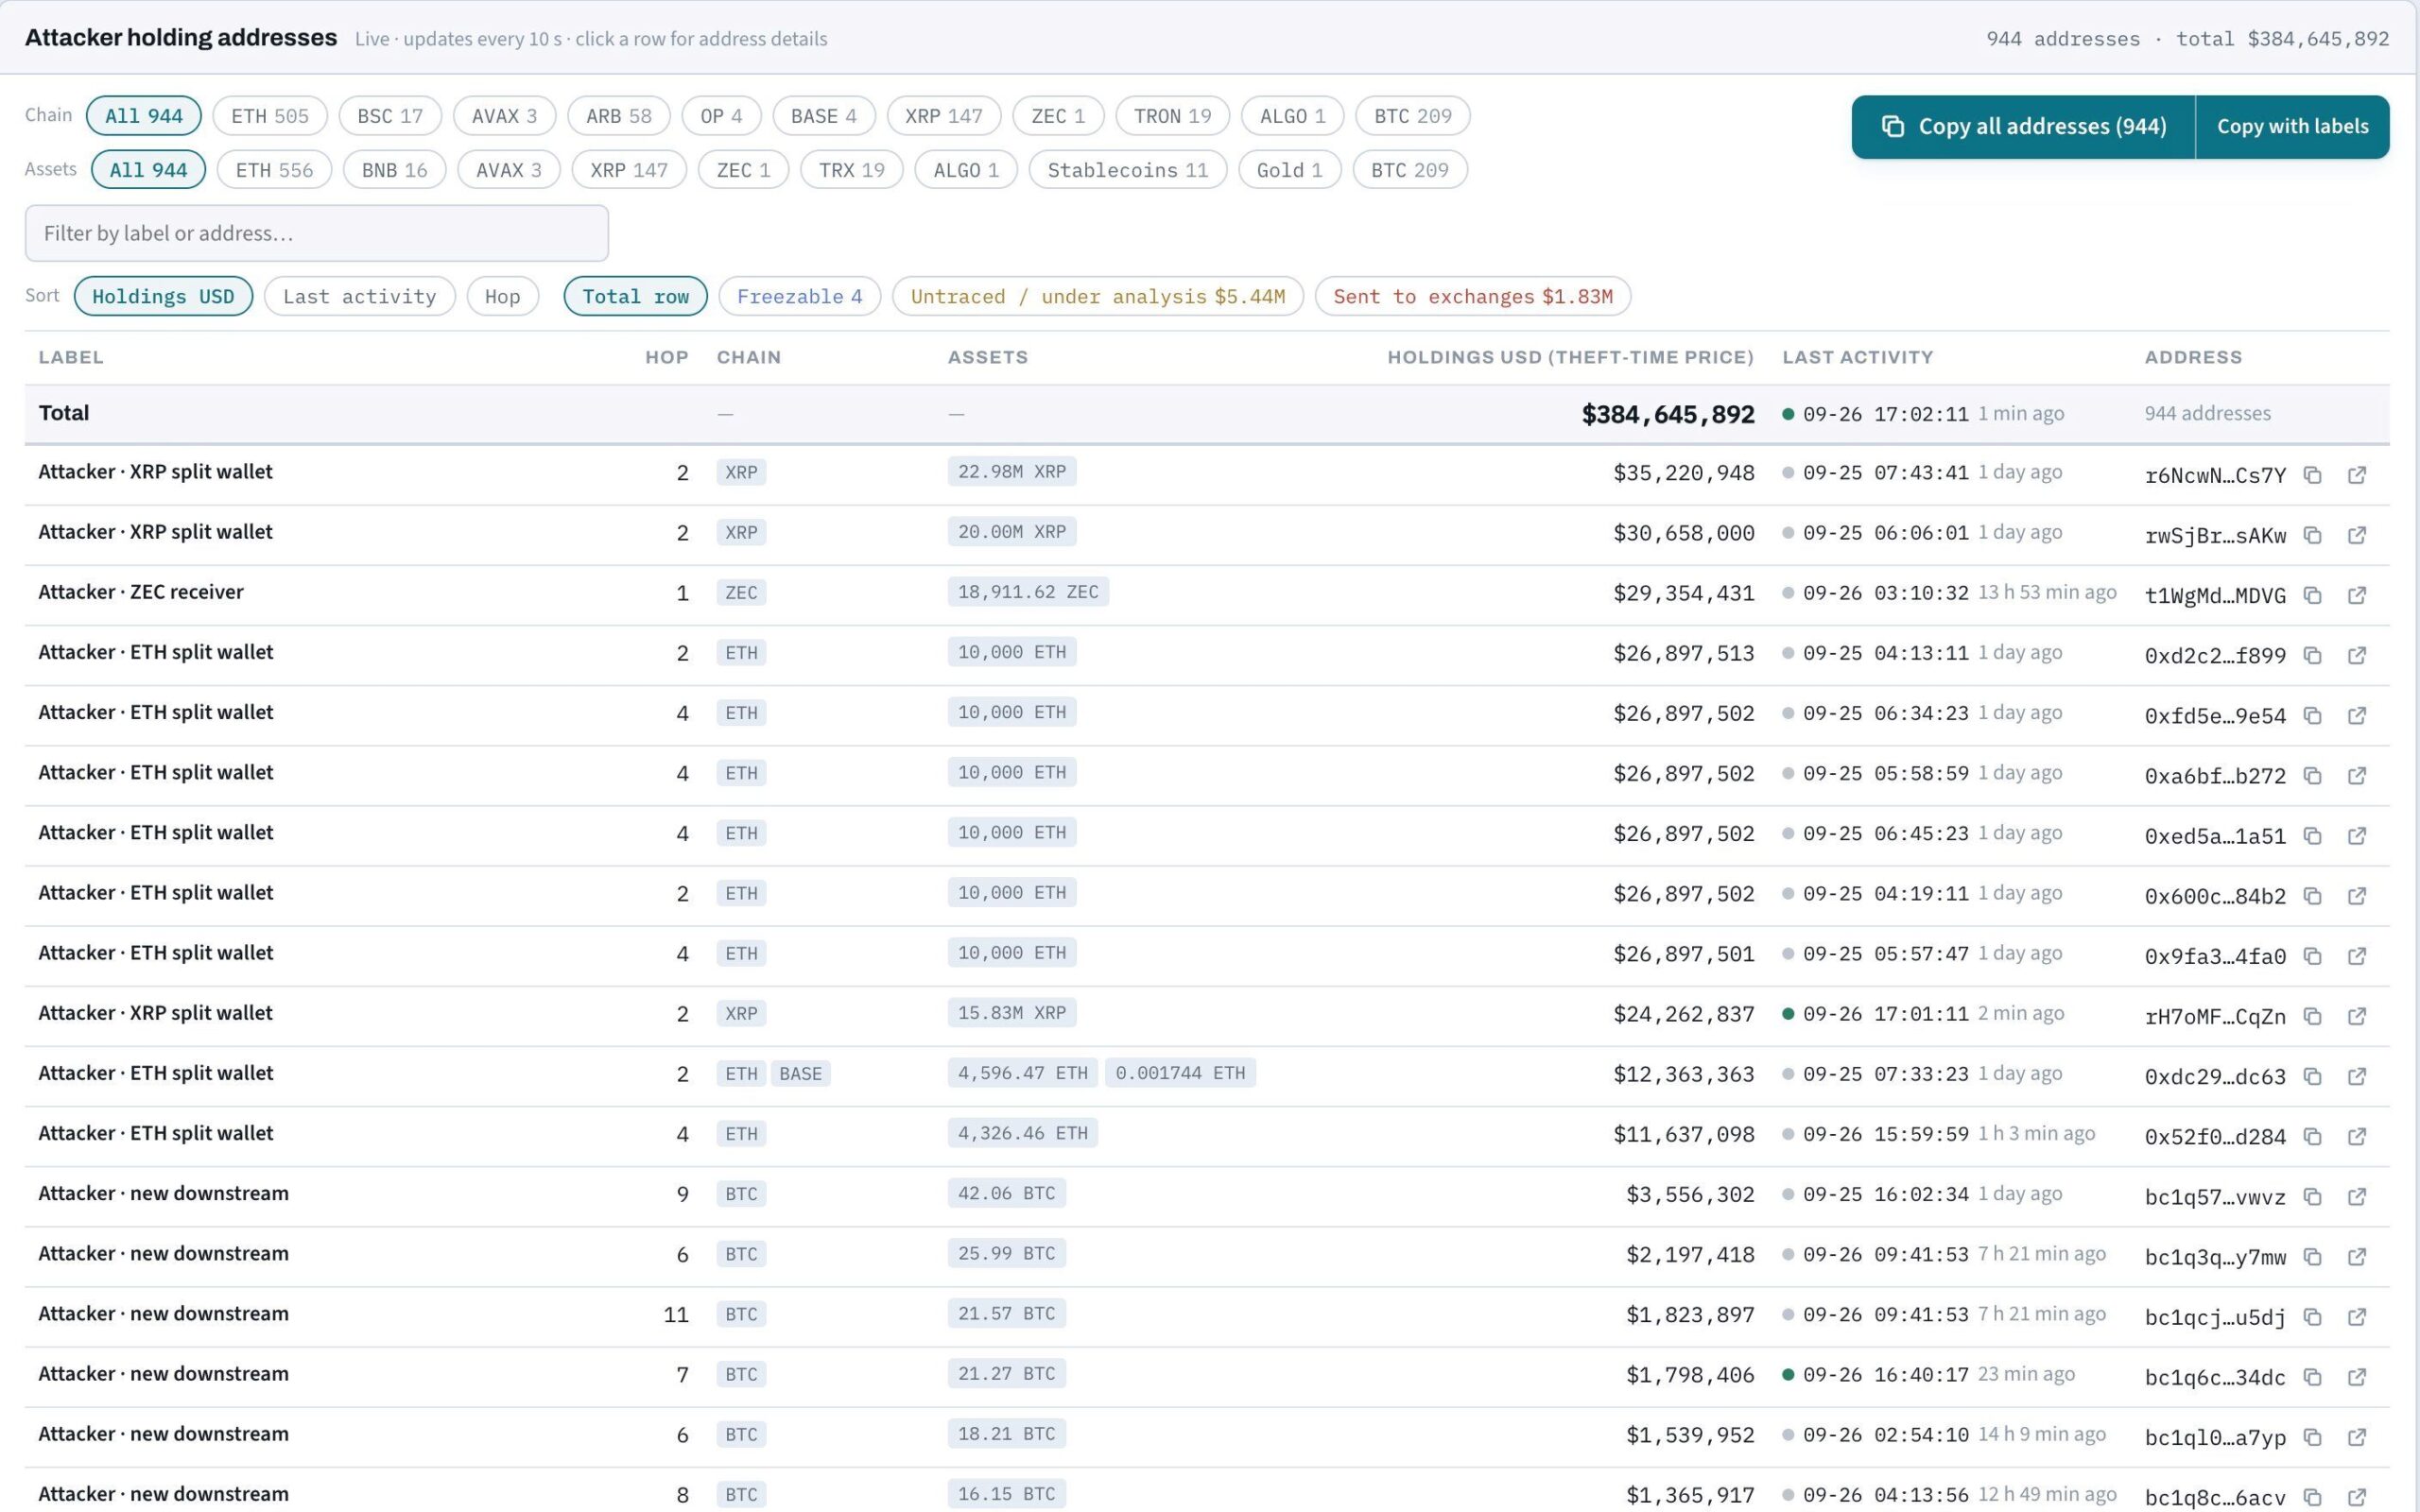Copy address 0xa6bf…b272
Screen dimensions: 2420x1512
pyautogui.click(x=2312, y=775)
